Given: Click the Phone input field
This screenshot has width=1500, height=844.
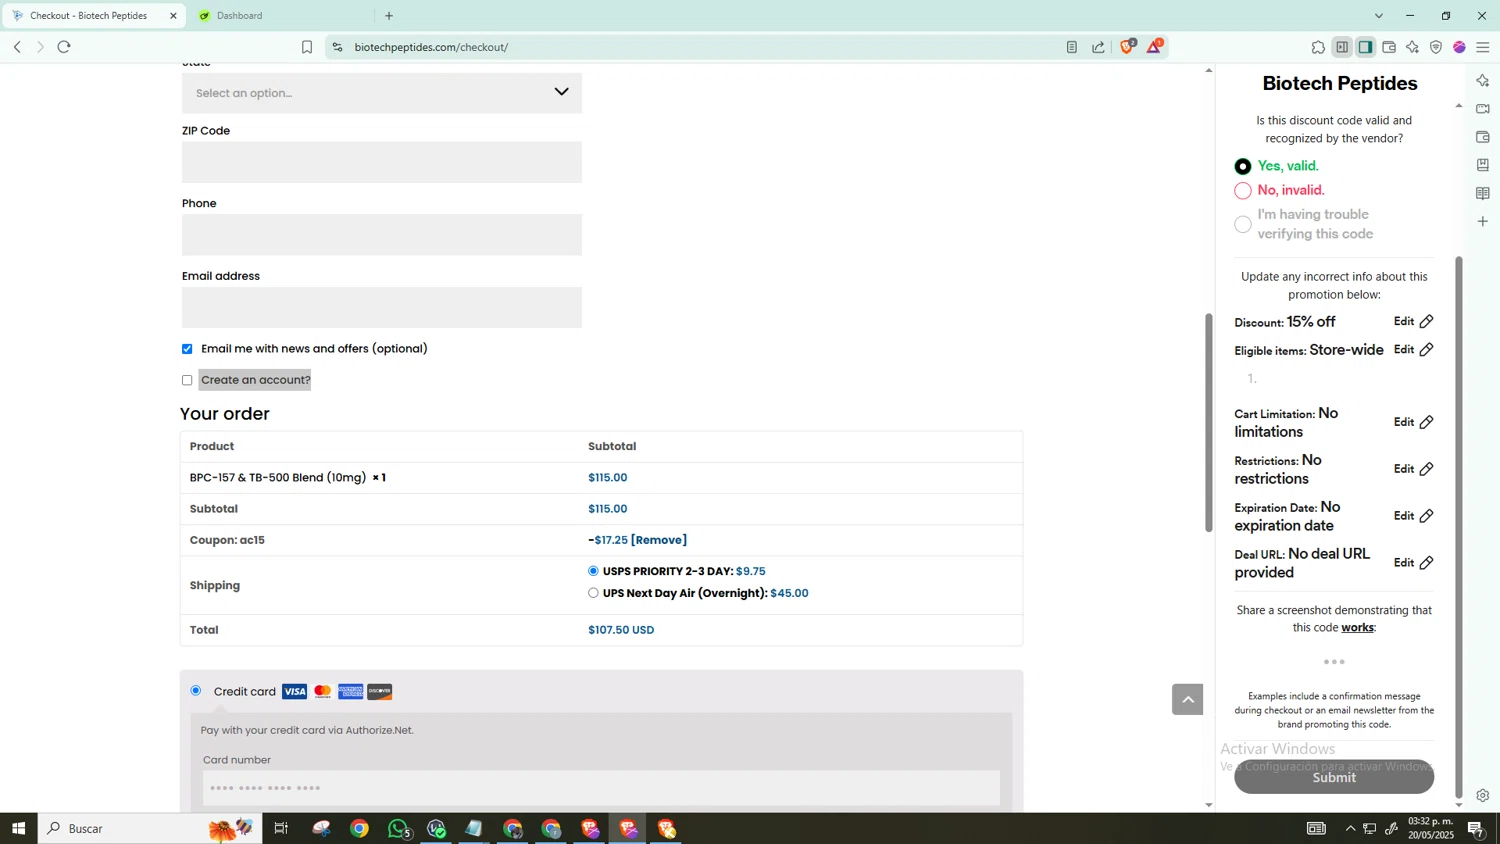Looking at the screenshot, I should pos(382,235).
